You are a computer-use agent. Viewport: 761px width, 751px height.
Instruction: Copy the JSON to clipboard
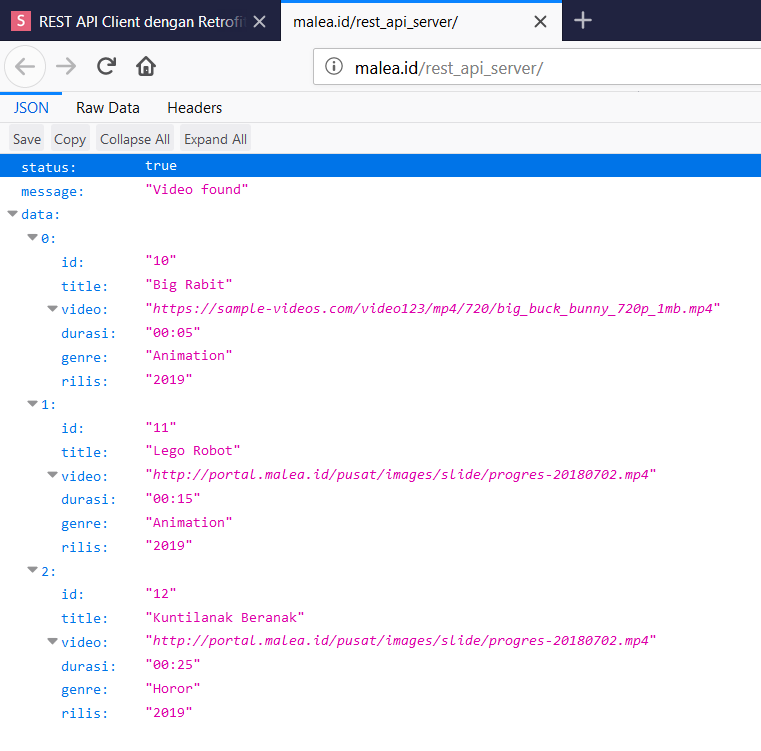coord(70,139)
